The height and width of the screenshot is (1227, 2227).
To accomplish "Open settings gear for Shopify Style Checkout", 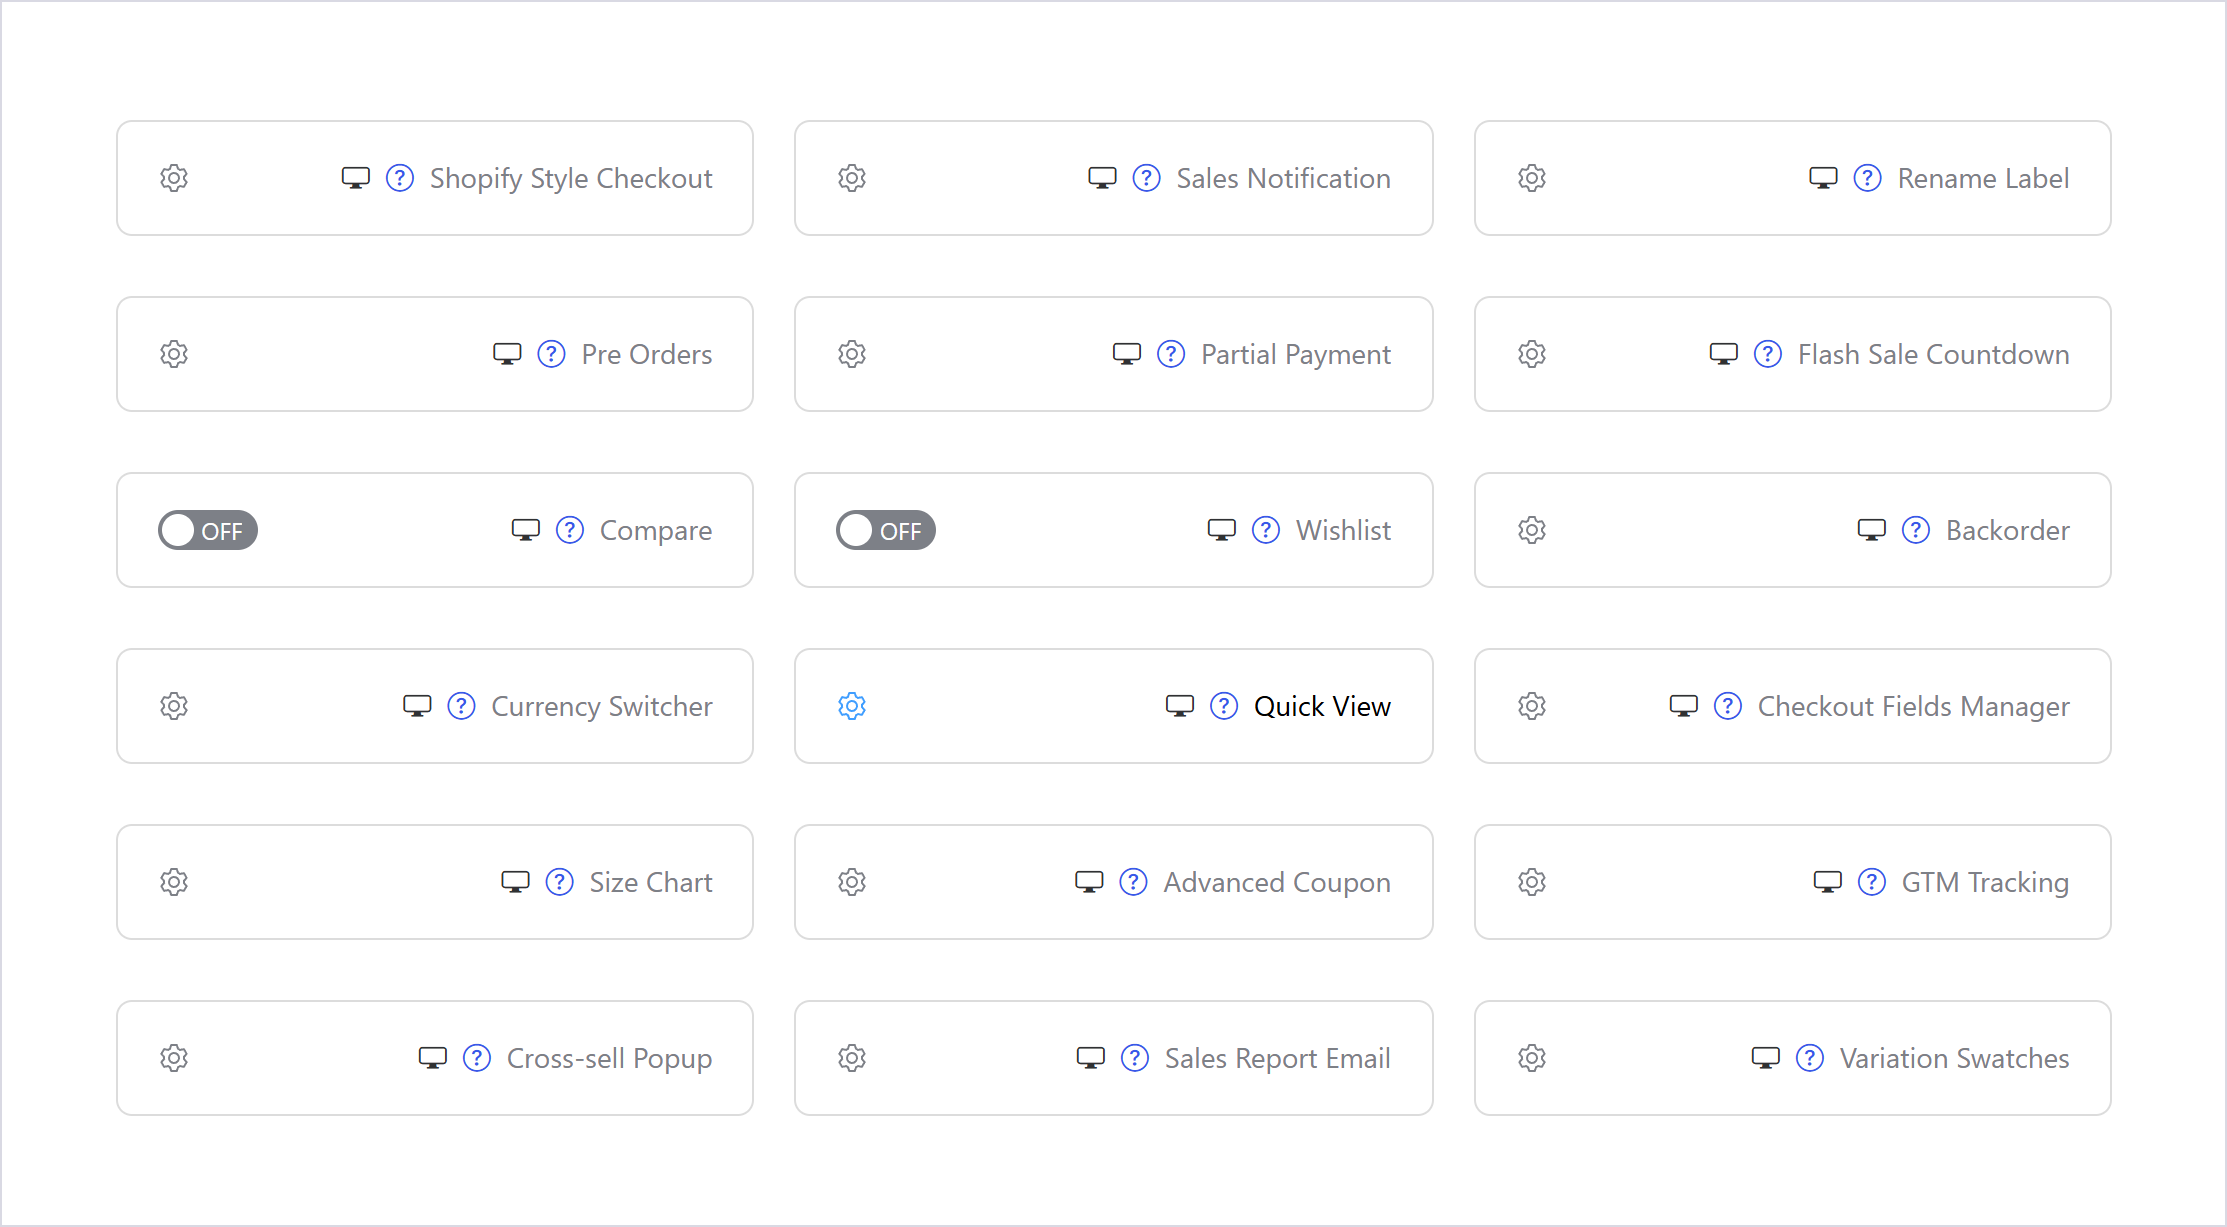I will coord(174,178).
